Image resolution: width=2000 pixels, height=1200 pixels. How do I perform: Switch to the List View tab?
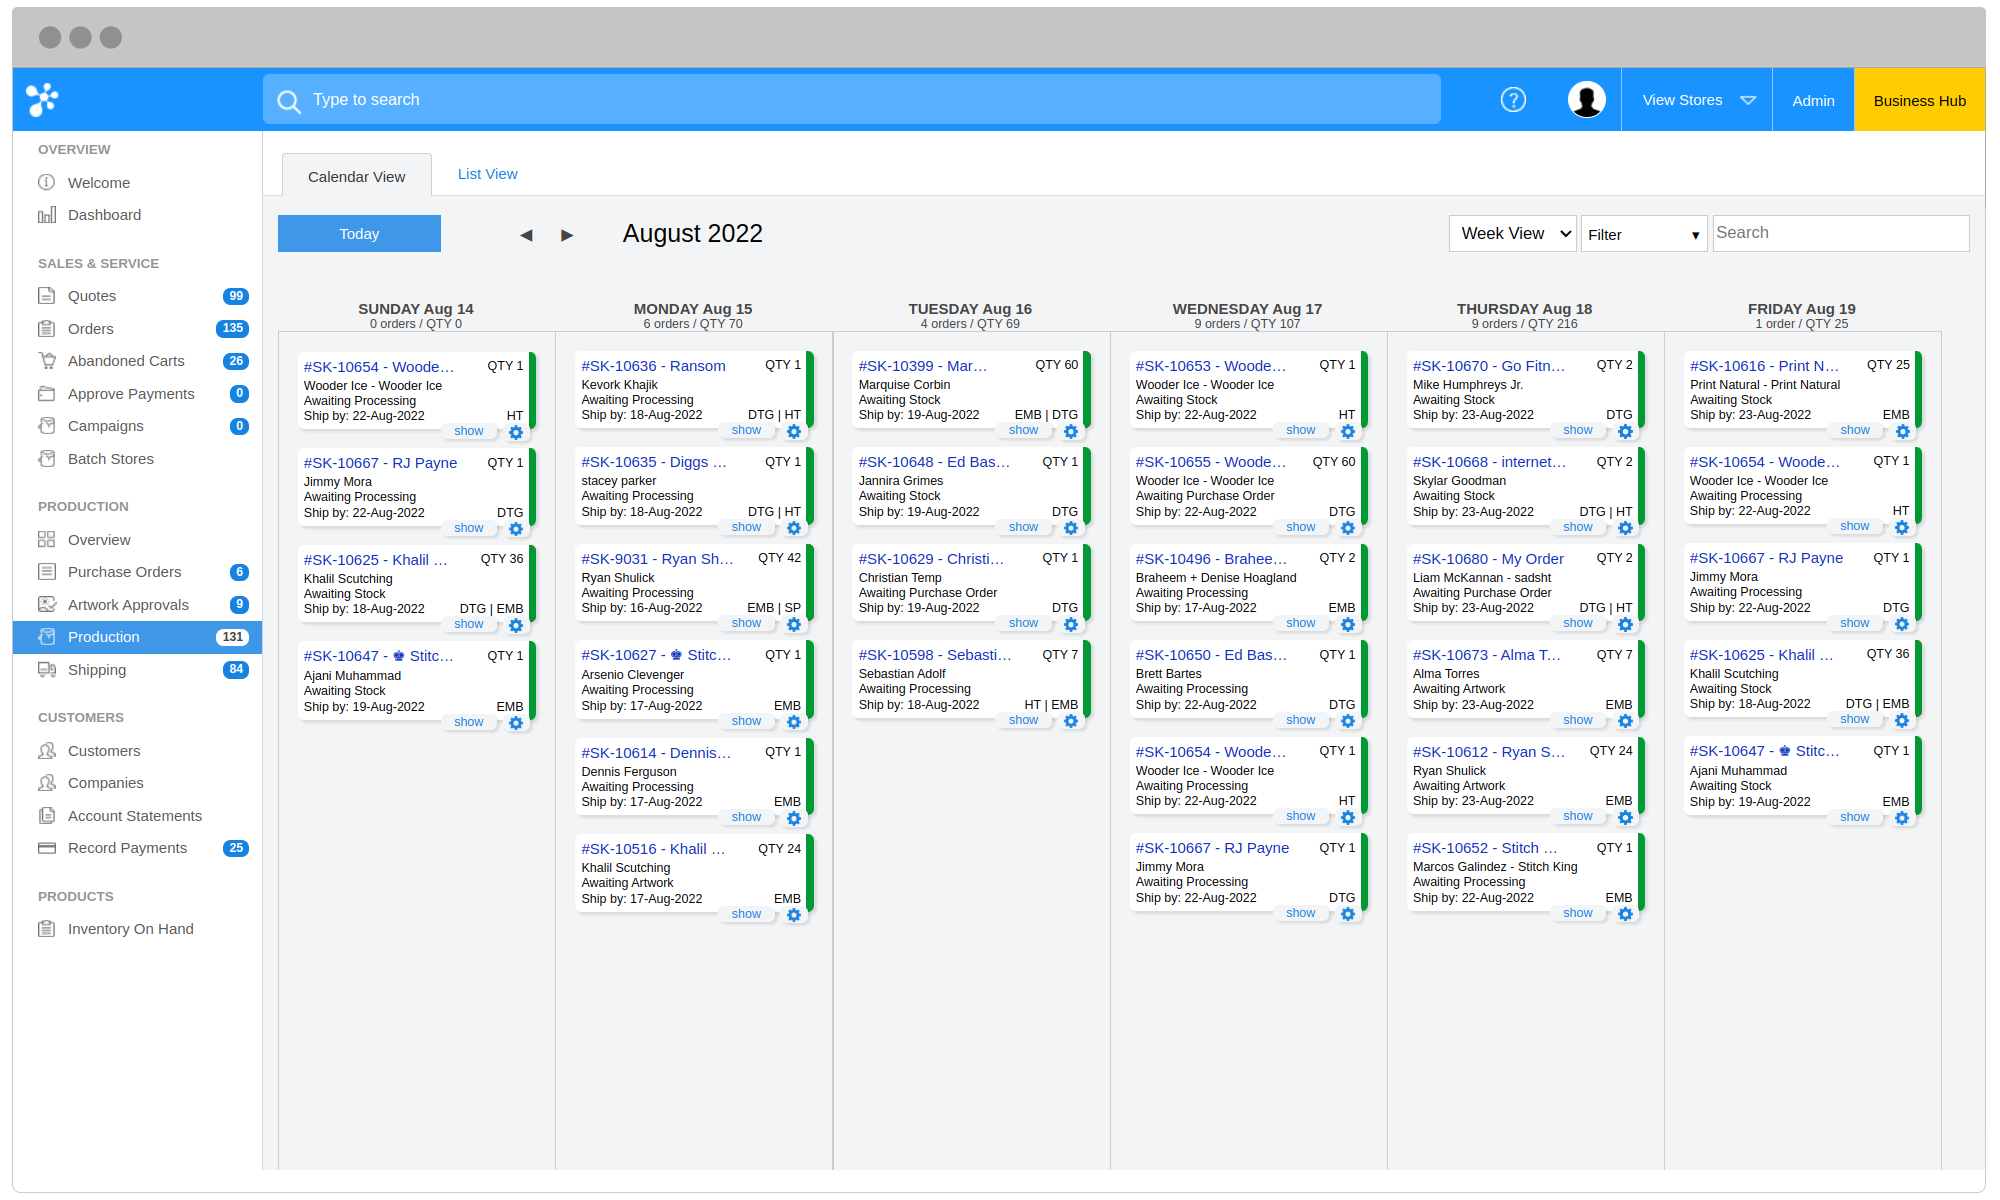click(x=487, y=174)
